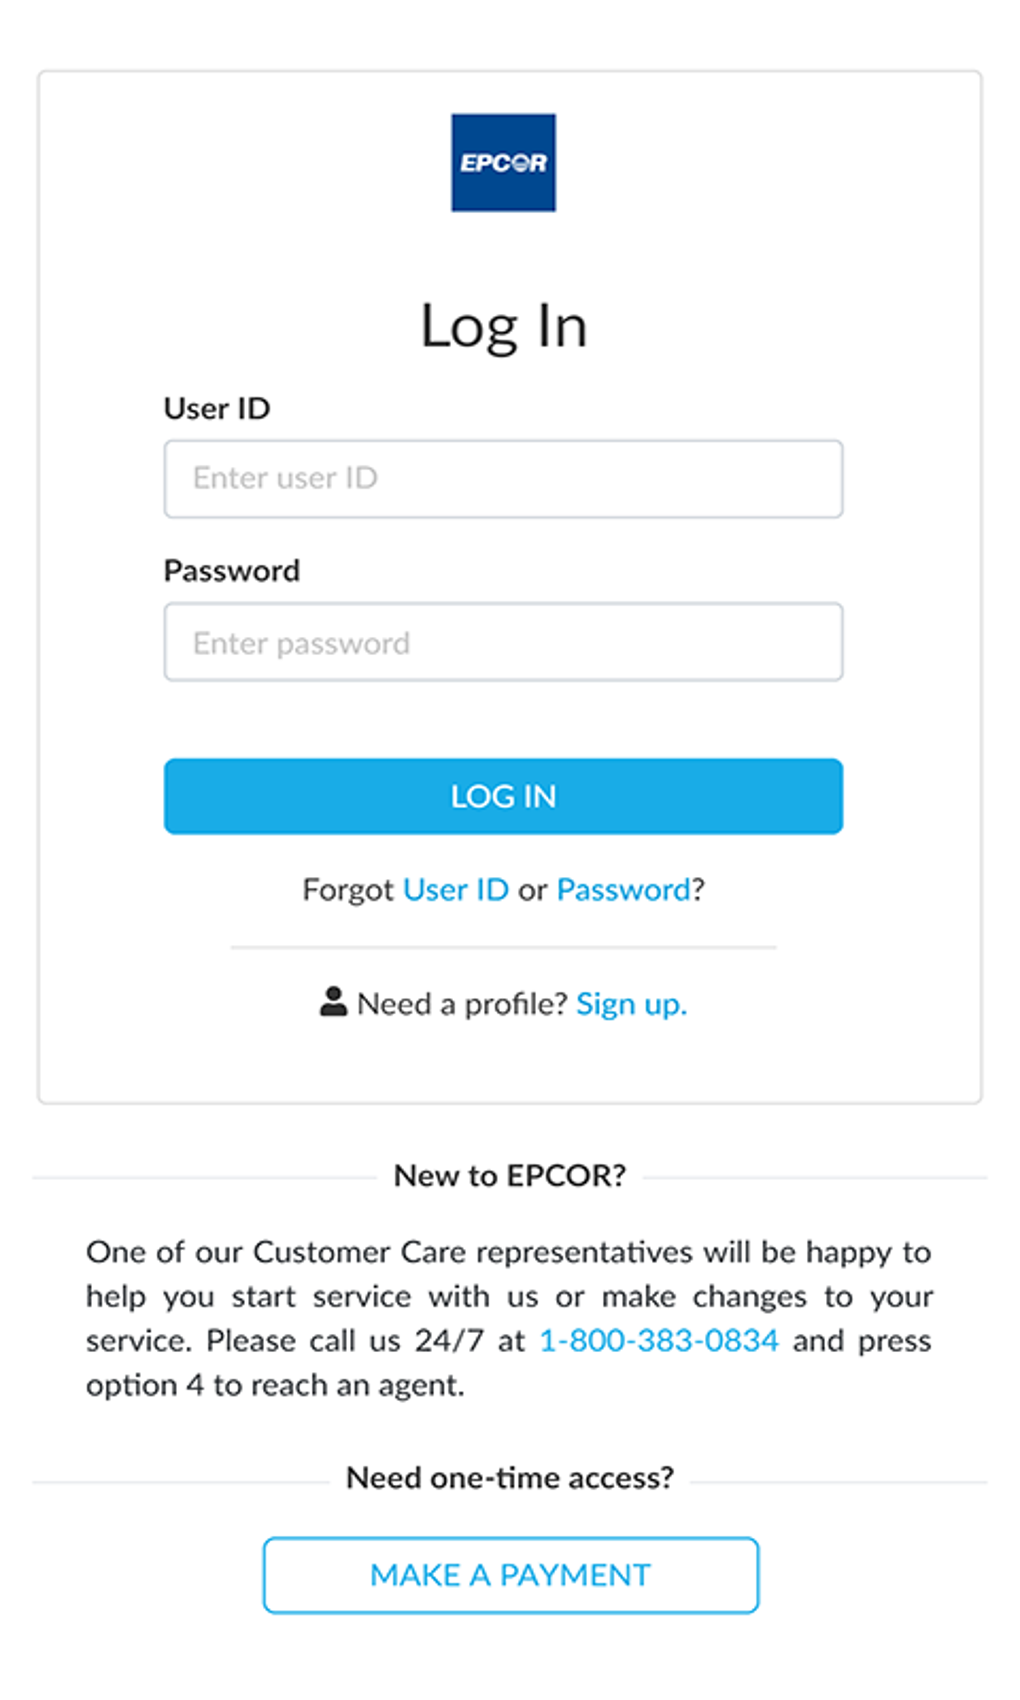
Task: Click inside the Enter user ID field
Action: pos(503,479)
